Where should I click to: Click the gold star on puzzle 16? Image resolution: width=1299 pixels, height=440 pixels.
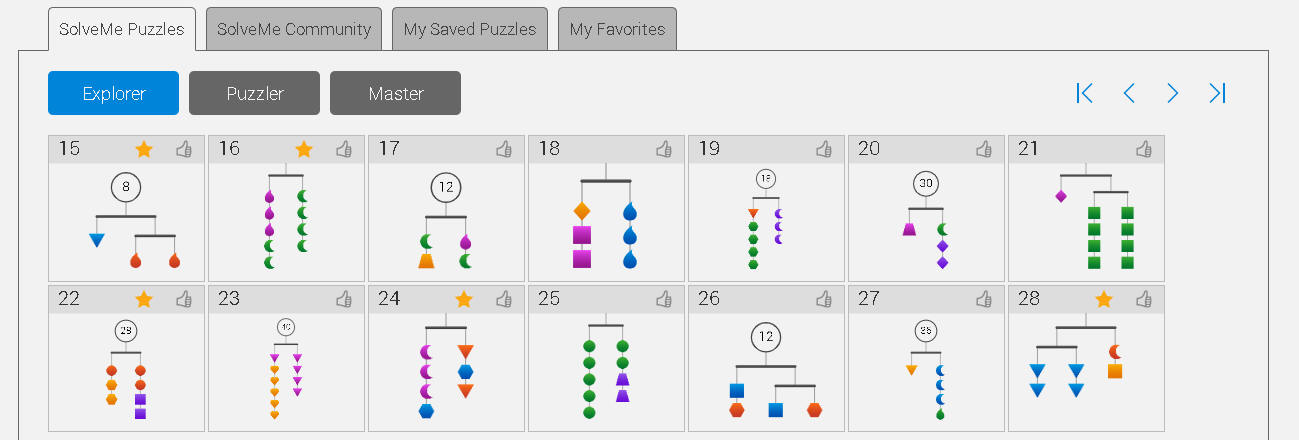[x=304, y=149]
